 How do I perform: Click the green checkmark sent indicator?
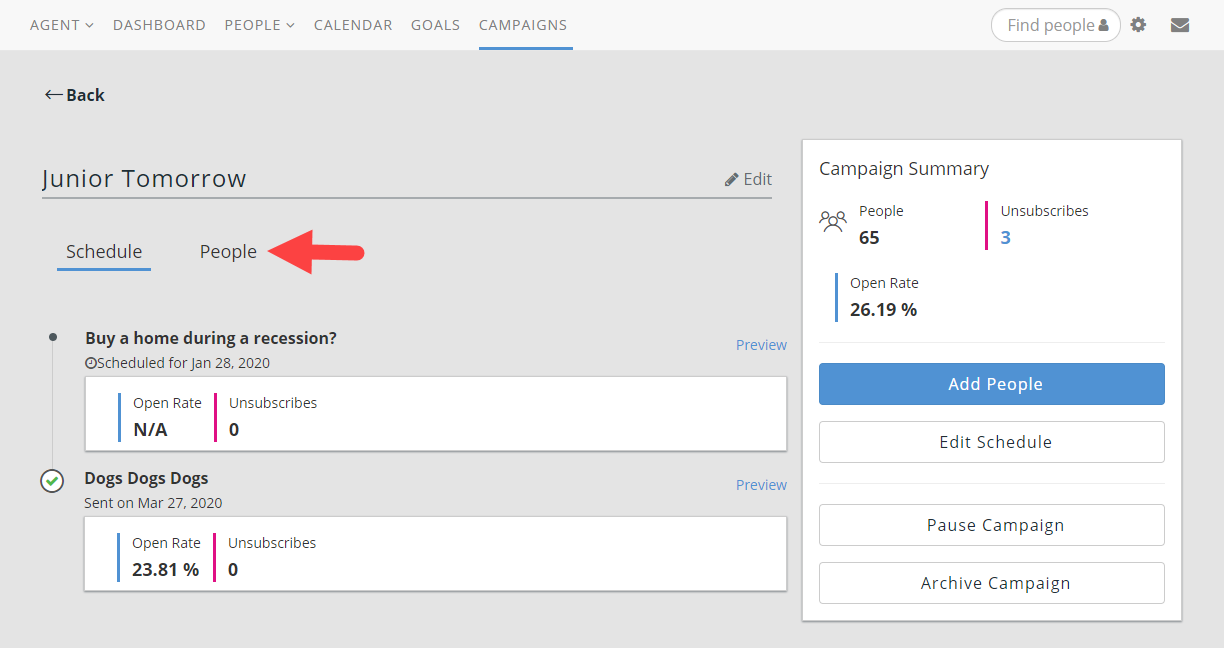[52, 481]
